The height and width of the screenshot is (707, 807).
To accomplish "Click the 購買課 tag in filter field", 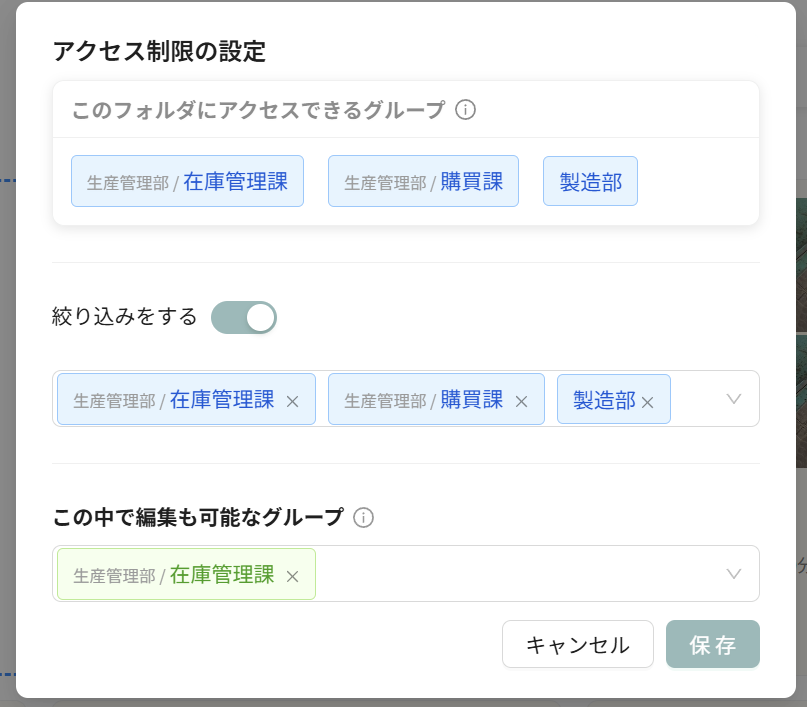I will [423, 399].
